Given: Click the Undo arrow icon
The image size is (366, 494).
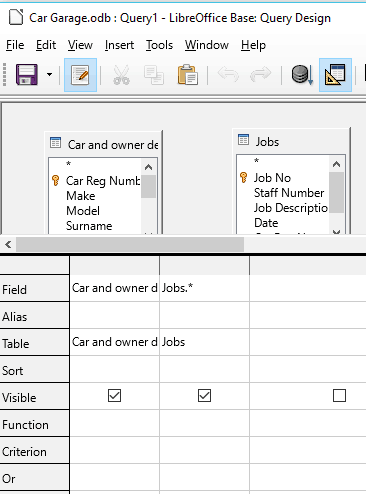Looking at the screenshot, I should click(x=228, y=74).
